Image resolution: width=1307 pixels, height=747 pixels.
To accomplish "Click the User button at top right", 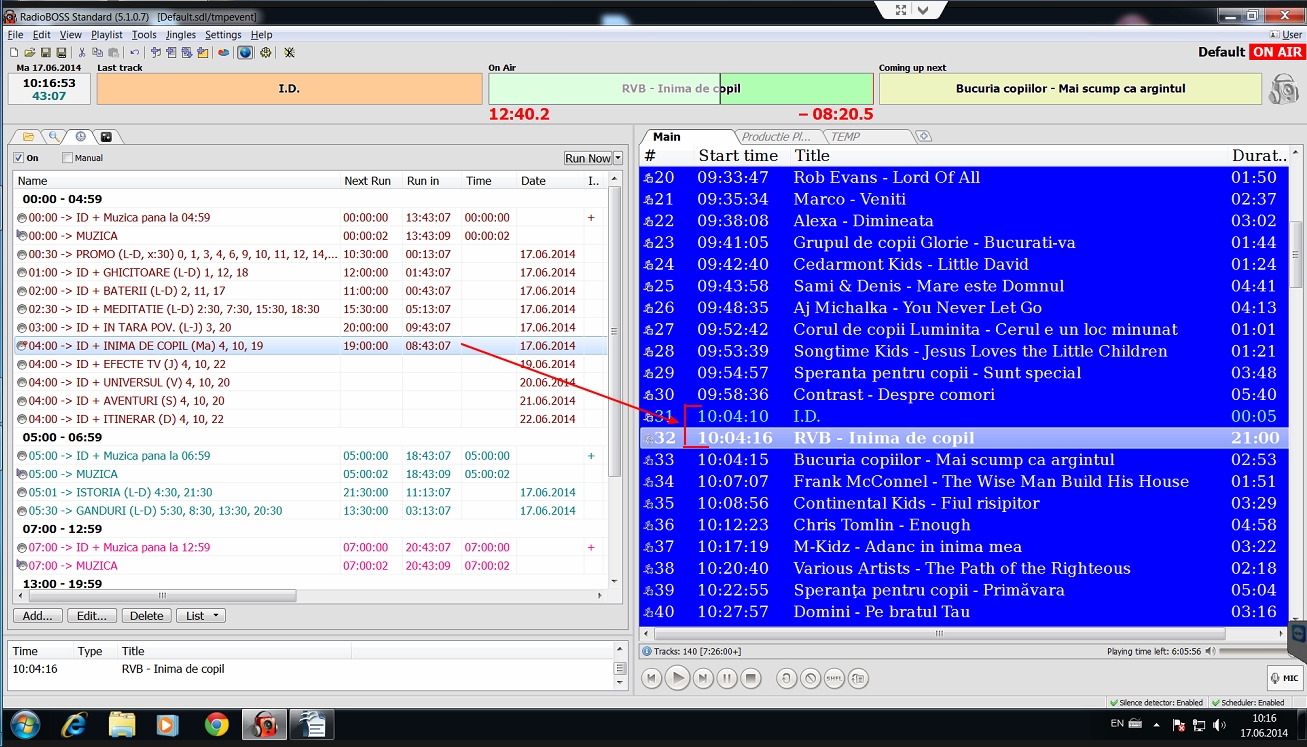I will pos(1286,35).
